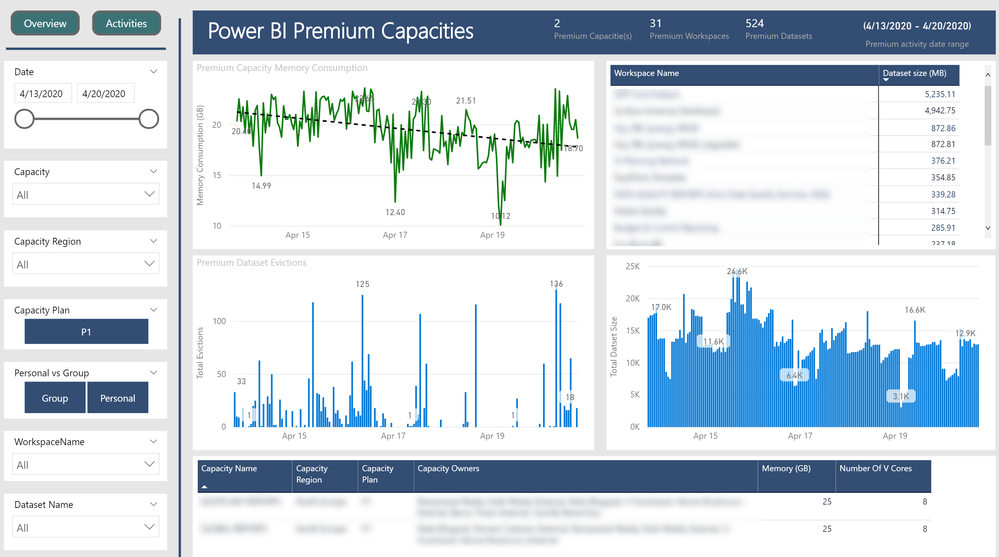The image size is (999, 557).
Task: Select dataset size value 285.91
Action: pos(943,228)
